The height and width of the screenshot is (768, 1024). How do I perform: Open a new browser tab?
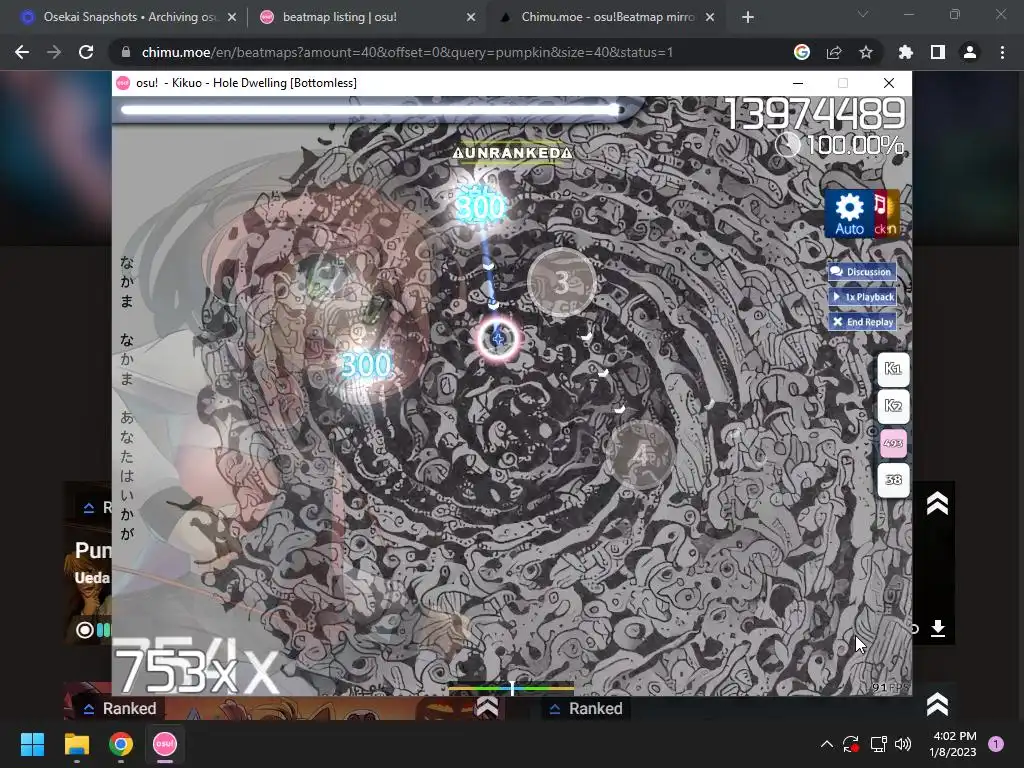pos(748,18)
